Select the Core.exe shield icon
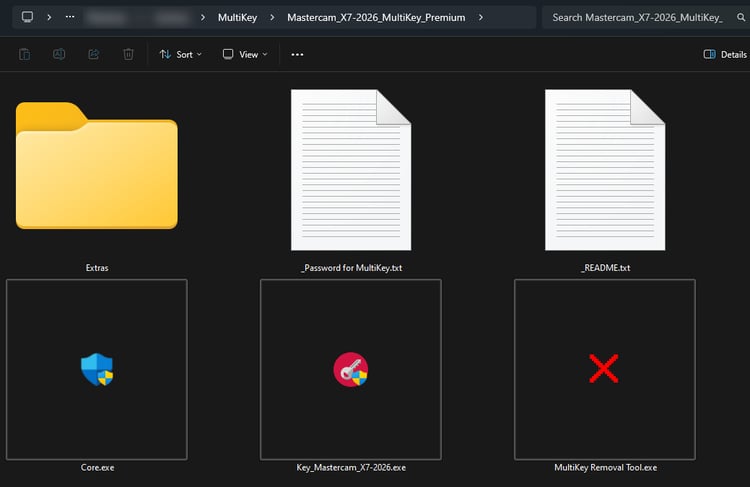The width and height of the screenshot is (750, 487). coord(97,369)
